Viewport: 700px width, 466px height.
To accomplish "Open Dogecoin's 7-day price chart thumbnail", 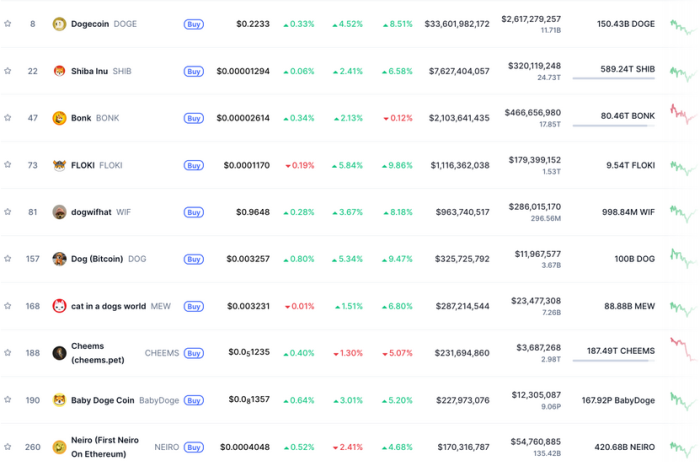I will 683,23.
